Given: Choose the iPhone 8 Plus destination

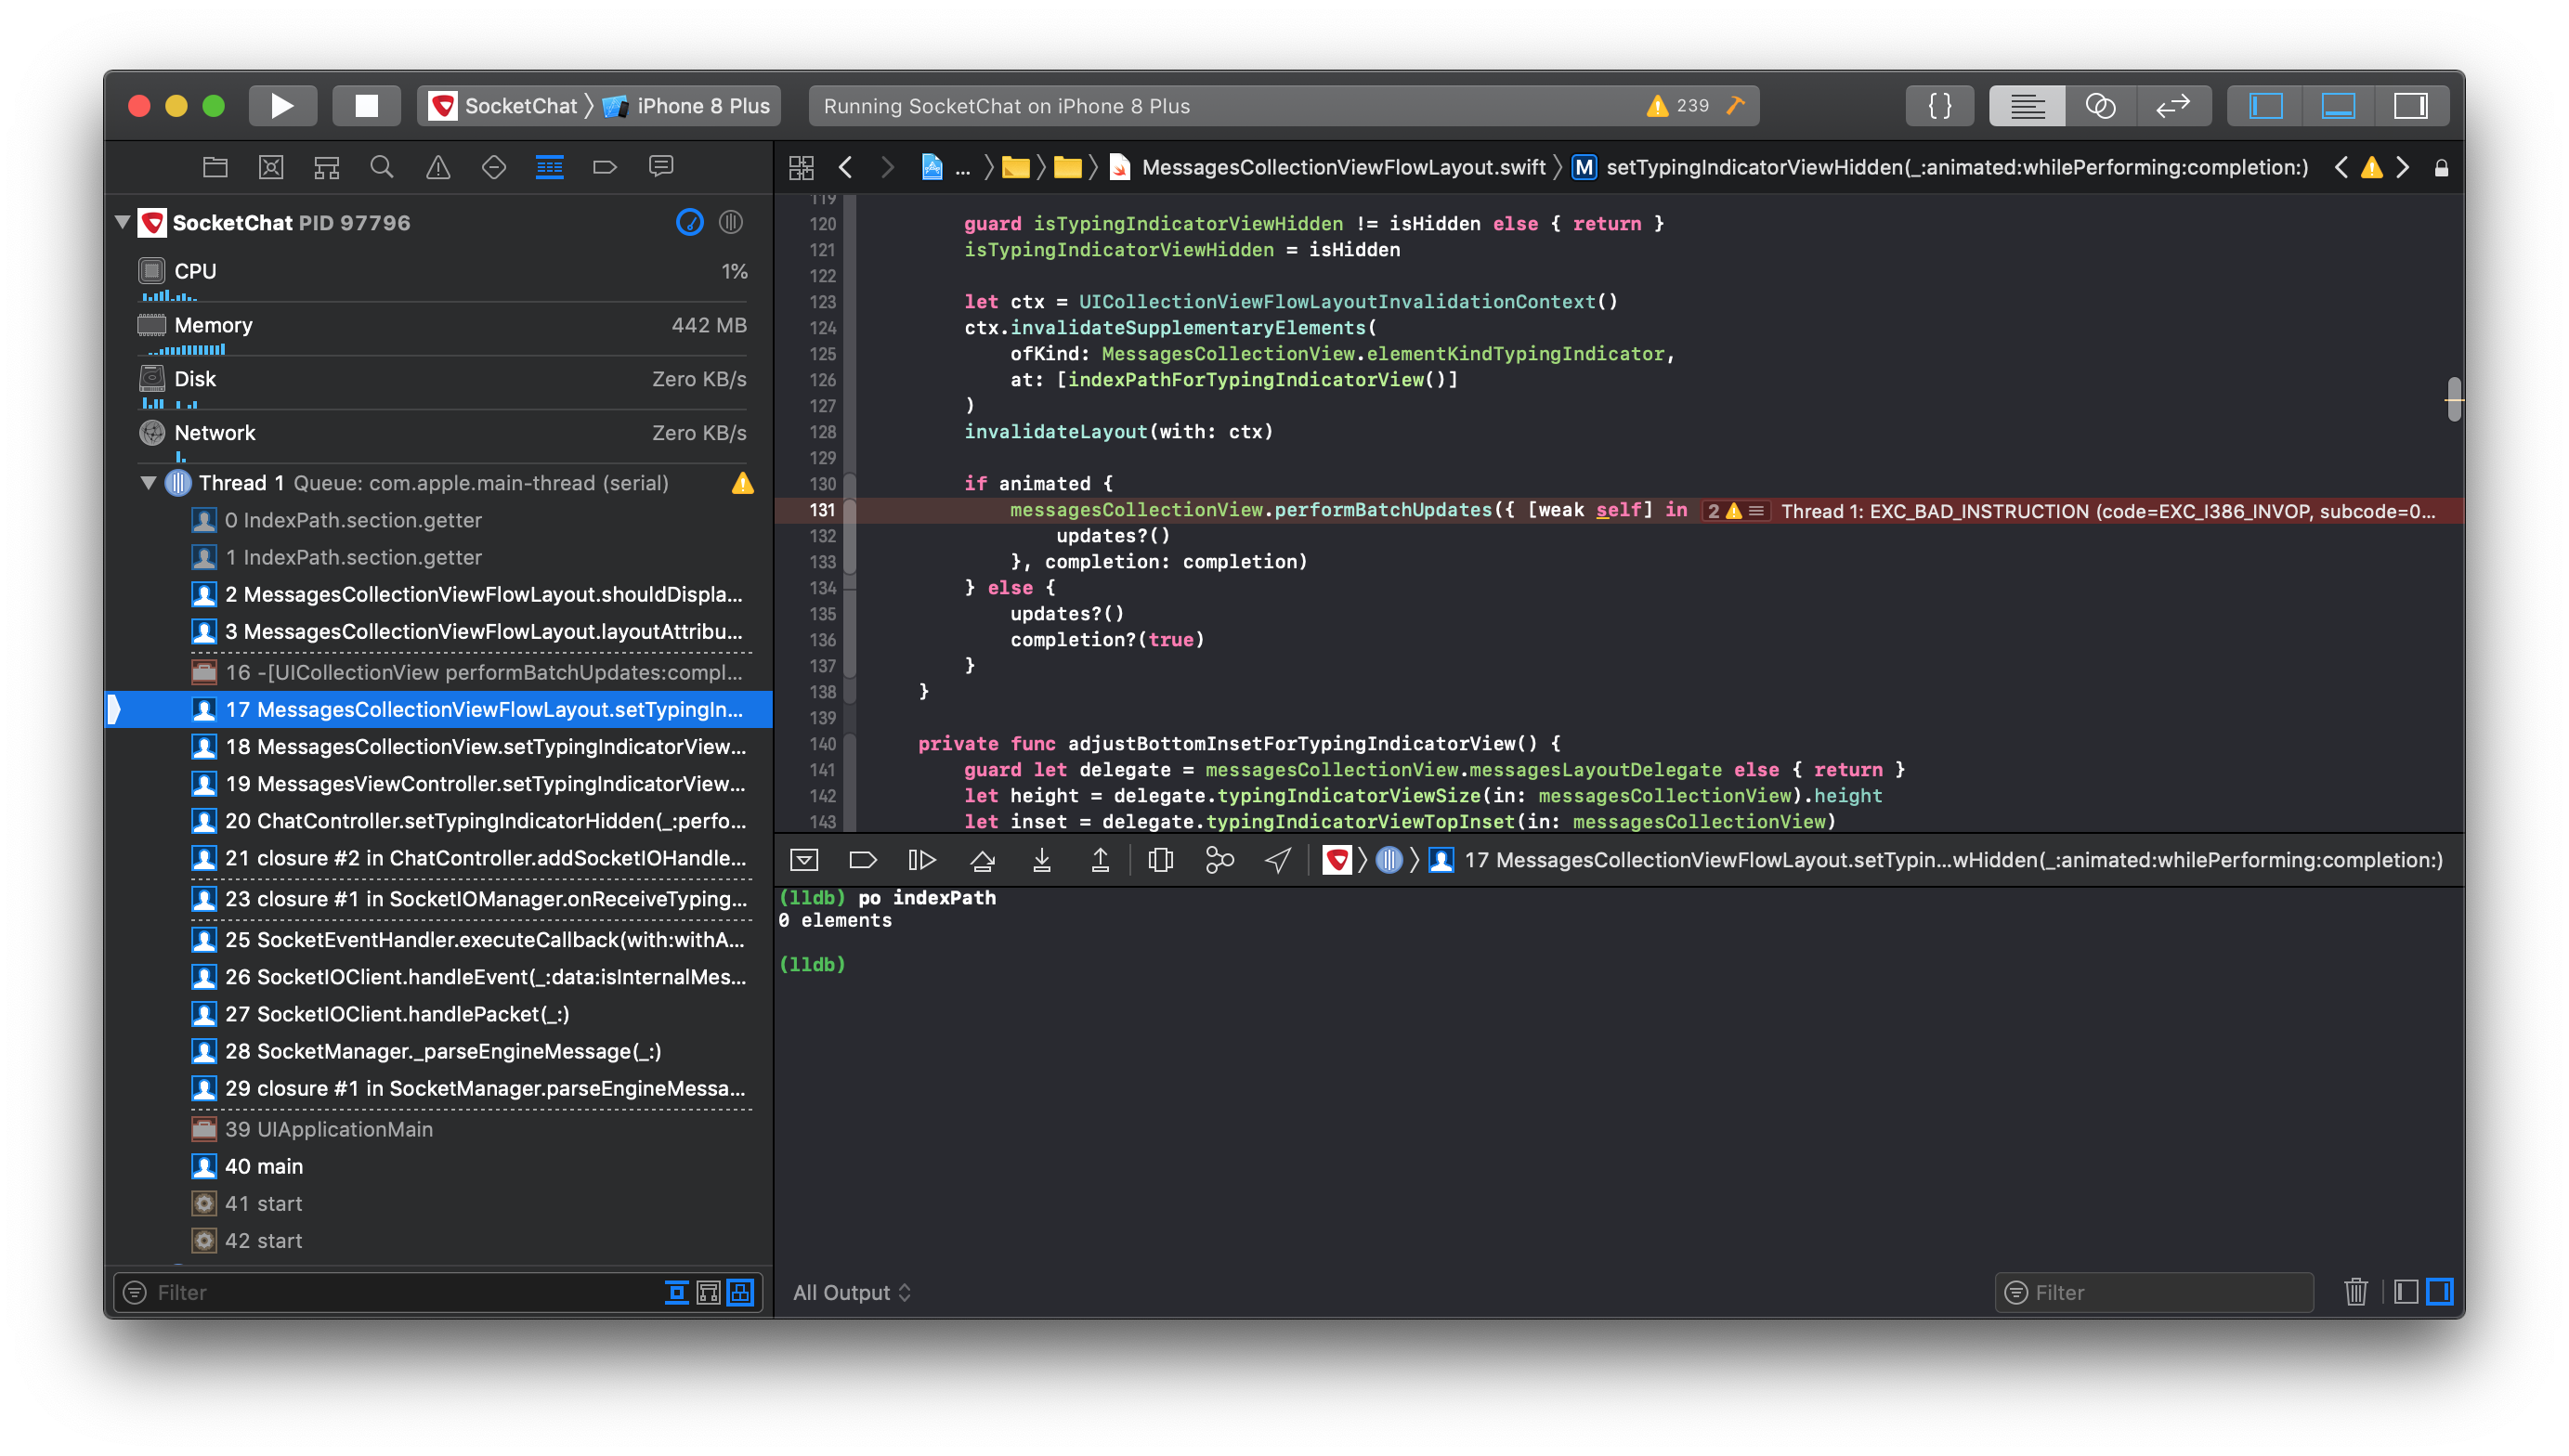Looking at the screenshot, I should 687,106.
